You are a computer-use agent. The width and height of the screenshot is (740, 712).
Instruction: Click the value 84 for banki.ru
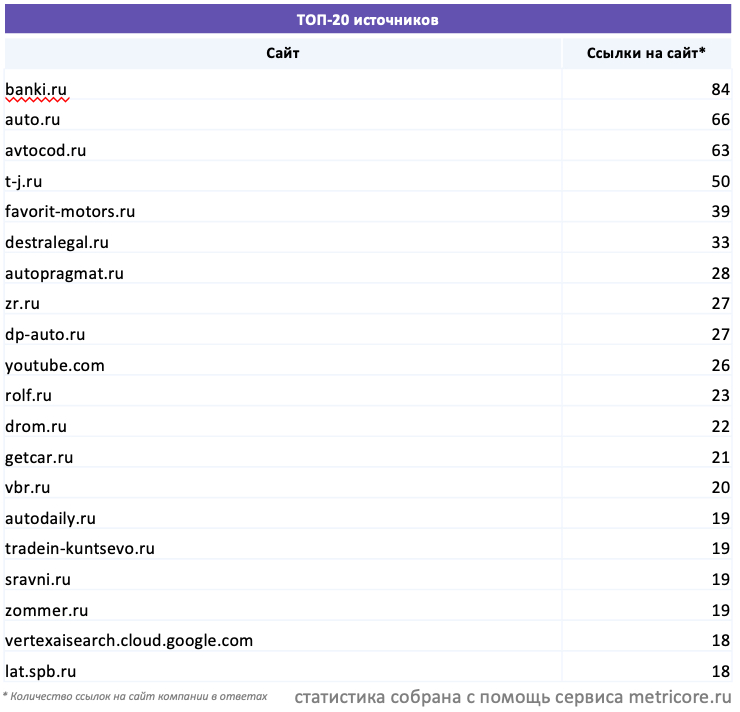point(720,90)
